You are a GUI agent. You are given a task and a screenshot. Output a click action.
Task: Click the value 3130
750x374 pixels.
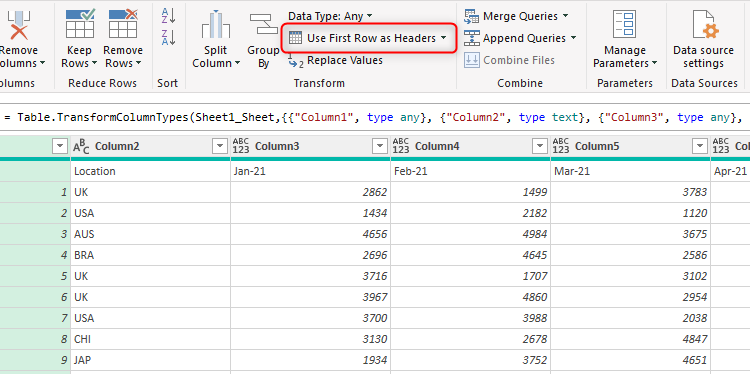tap(374, 340)
